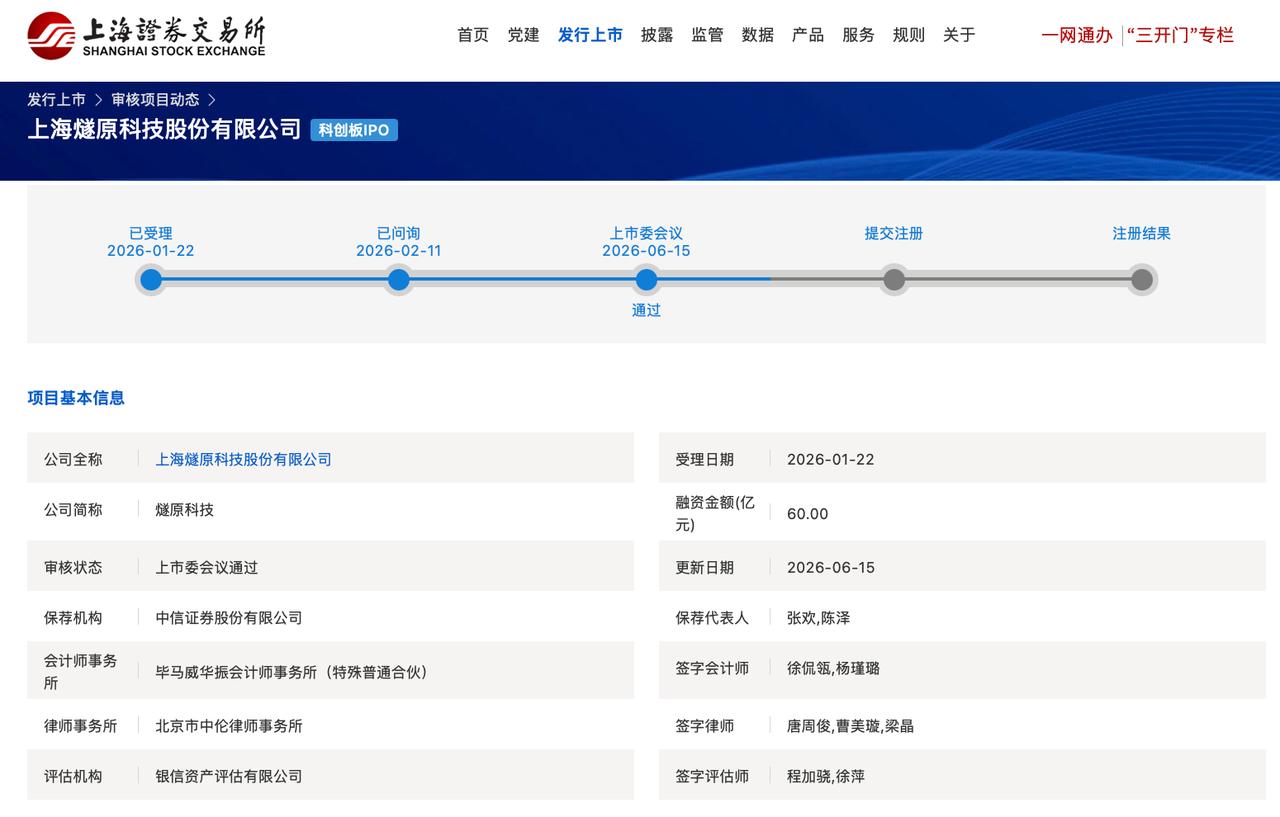
Task: Click the 已问询 timeline dot
Action: 398,280
